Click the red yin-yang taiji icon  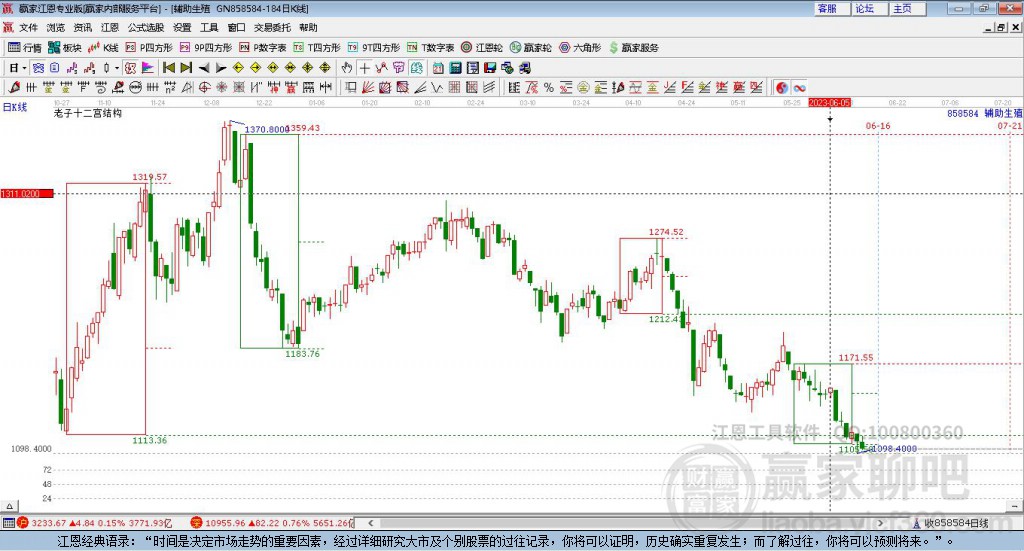click(782, 87)
